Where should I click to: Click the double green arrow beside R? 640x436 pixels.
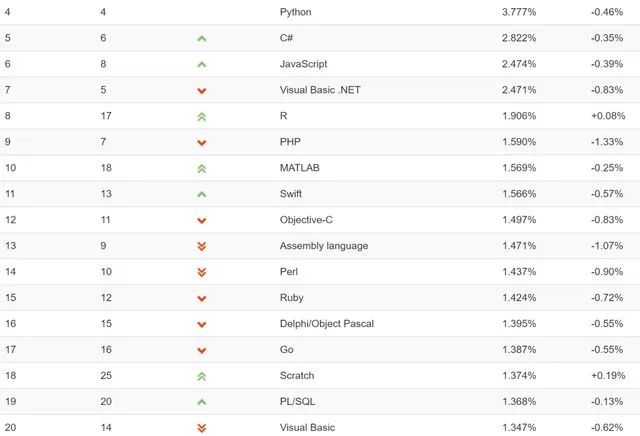click(x=202, y=116)
